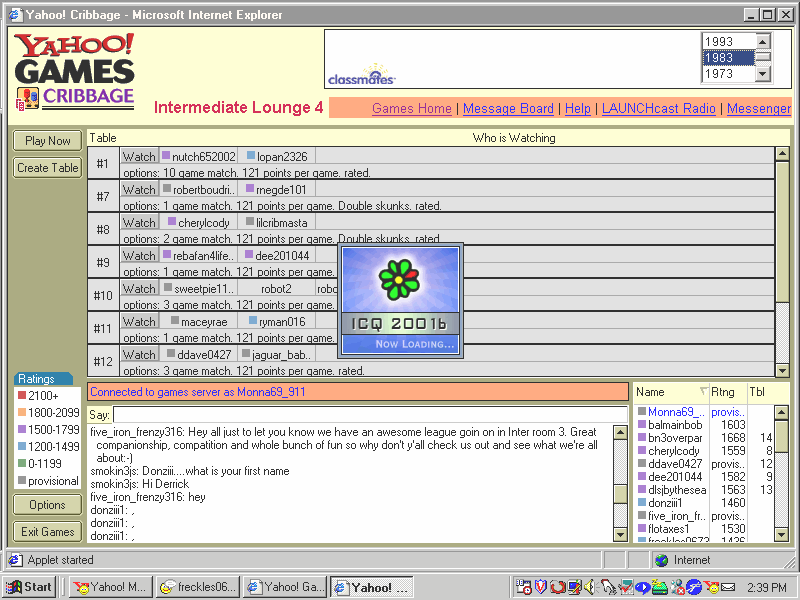The image size is (800, 600).
Task: Click the Internet zone globe in the status bar
Action: click(662, 560)
